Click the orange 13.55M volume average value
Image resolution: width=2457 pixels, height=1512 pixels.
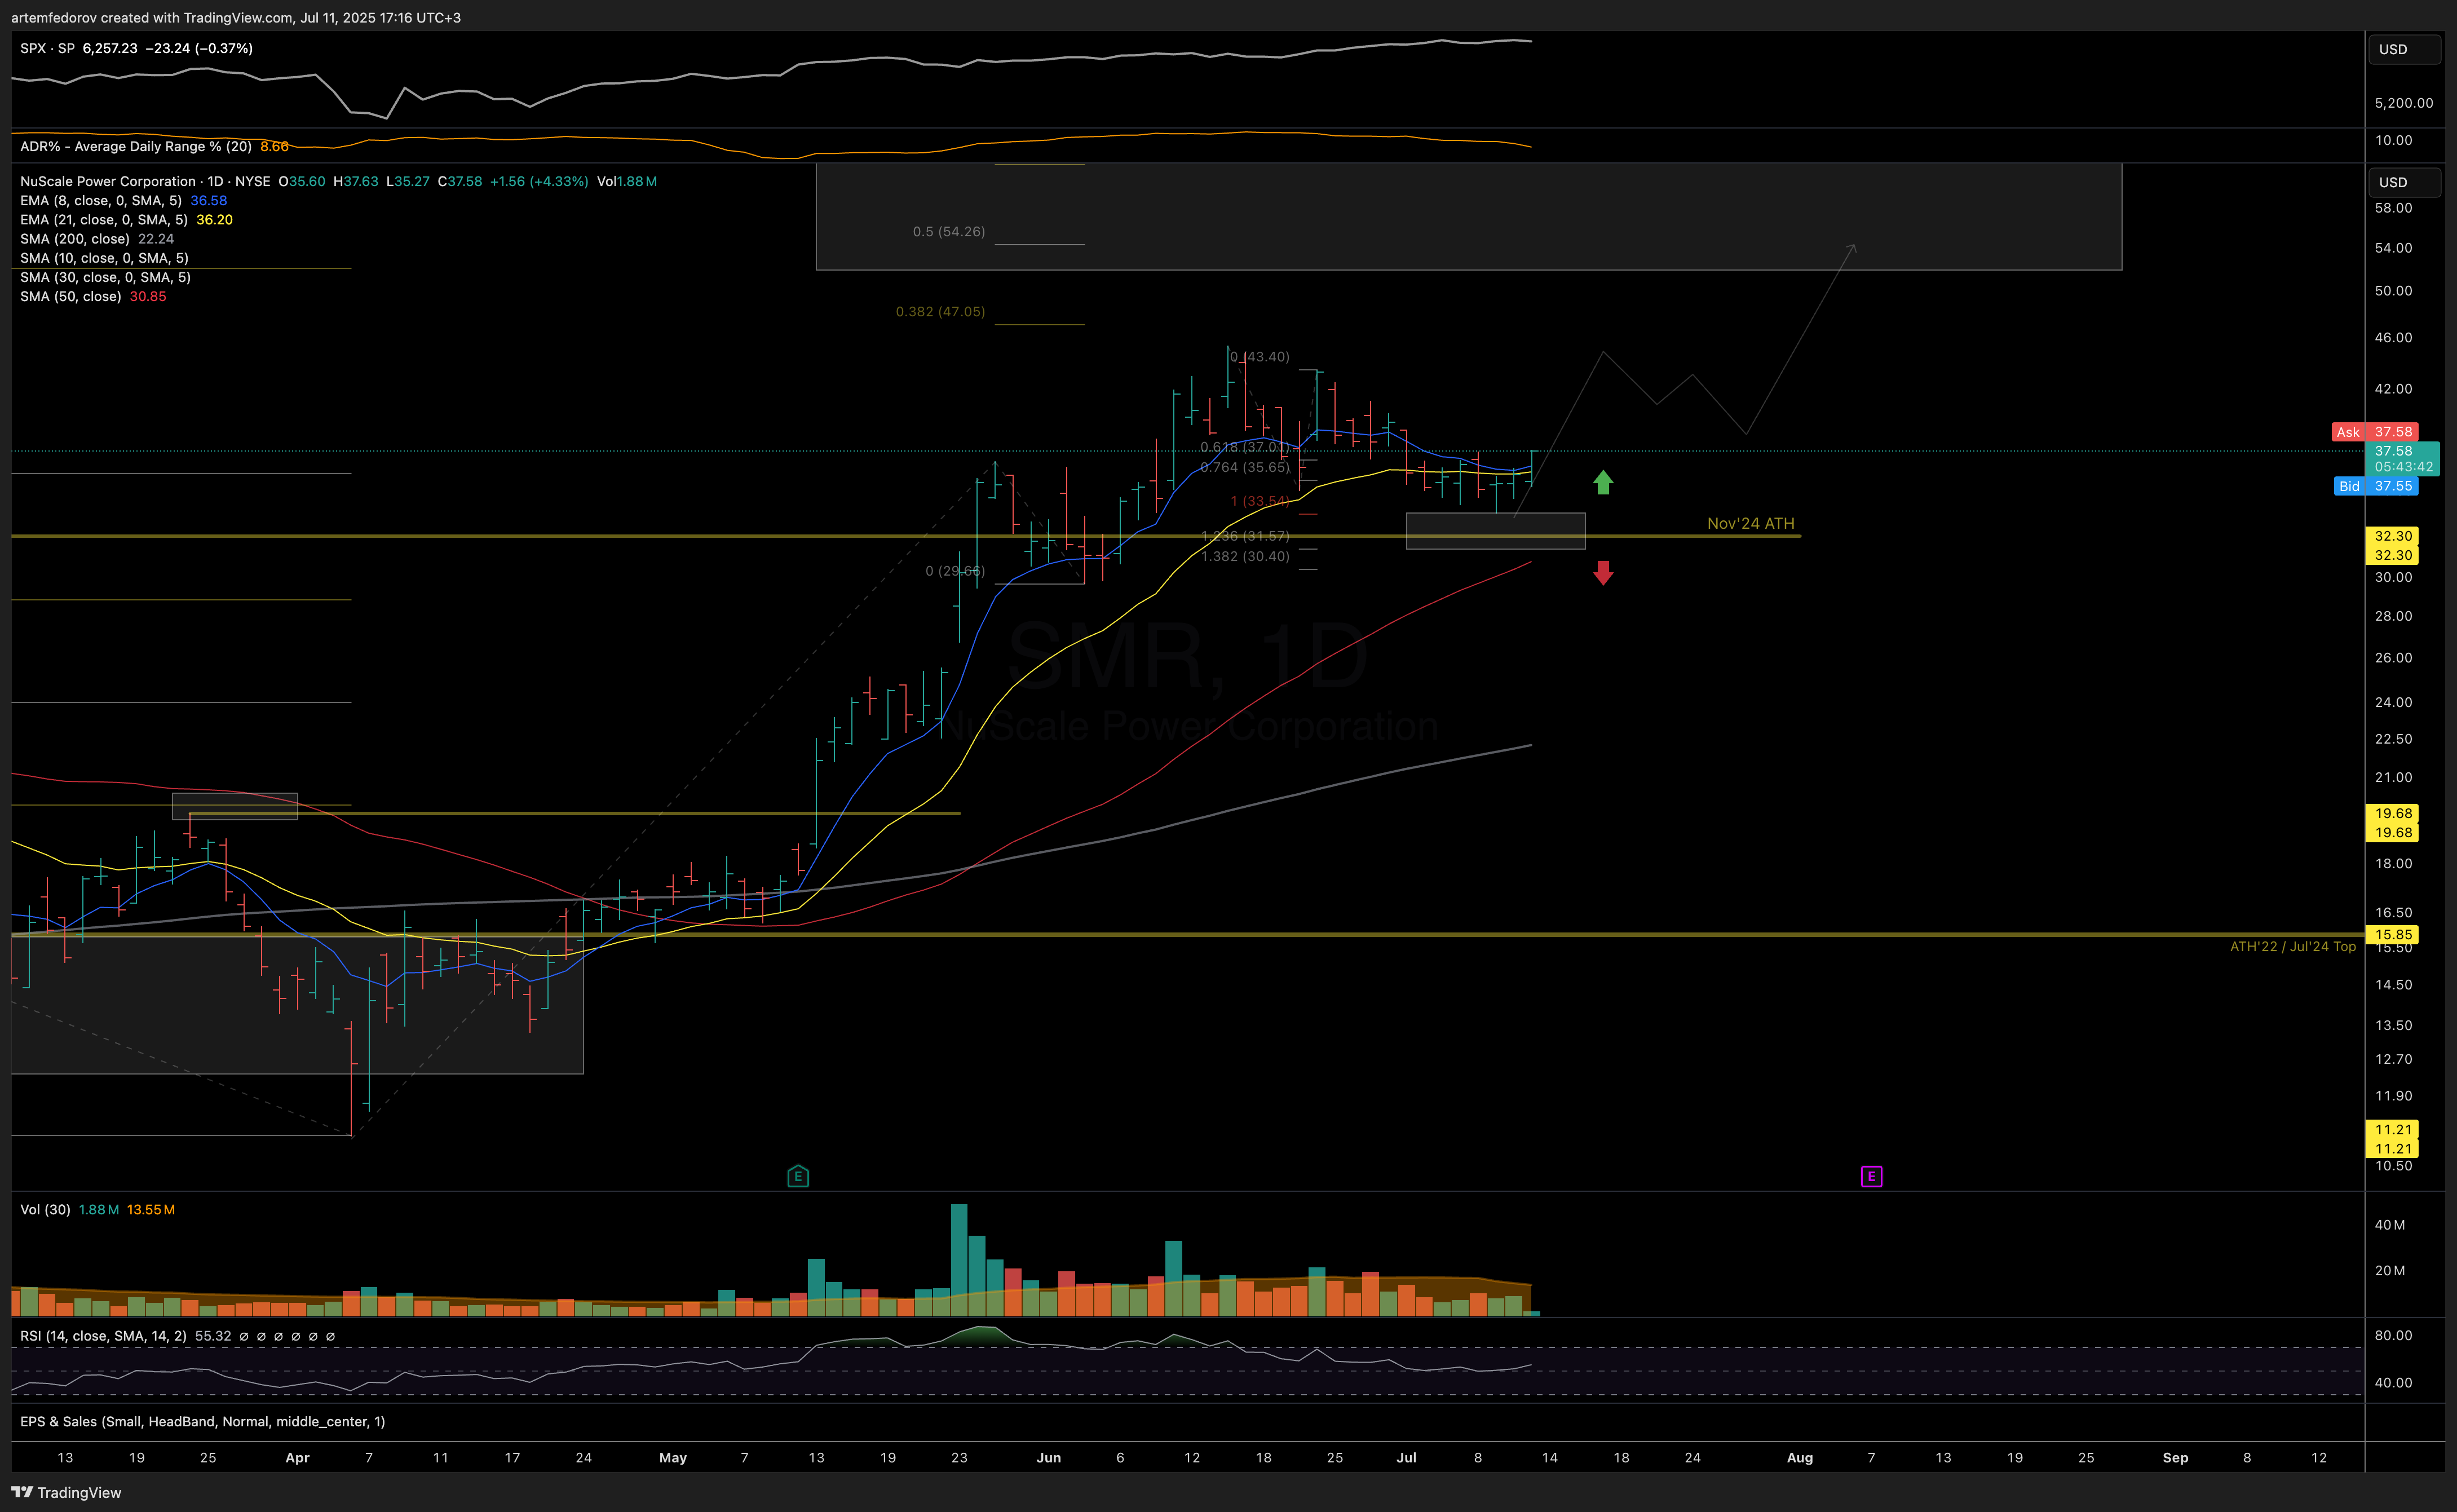(150, 1209)
